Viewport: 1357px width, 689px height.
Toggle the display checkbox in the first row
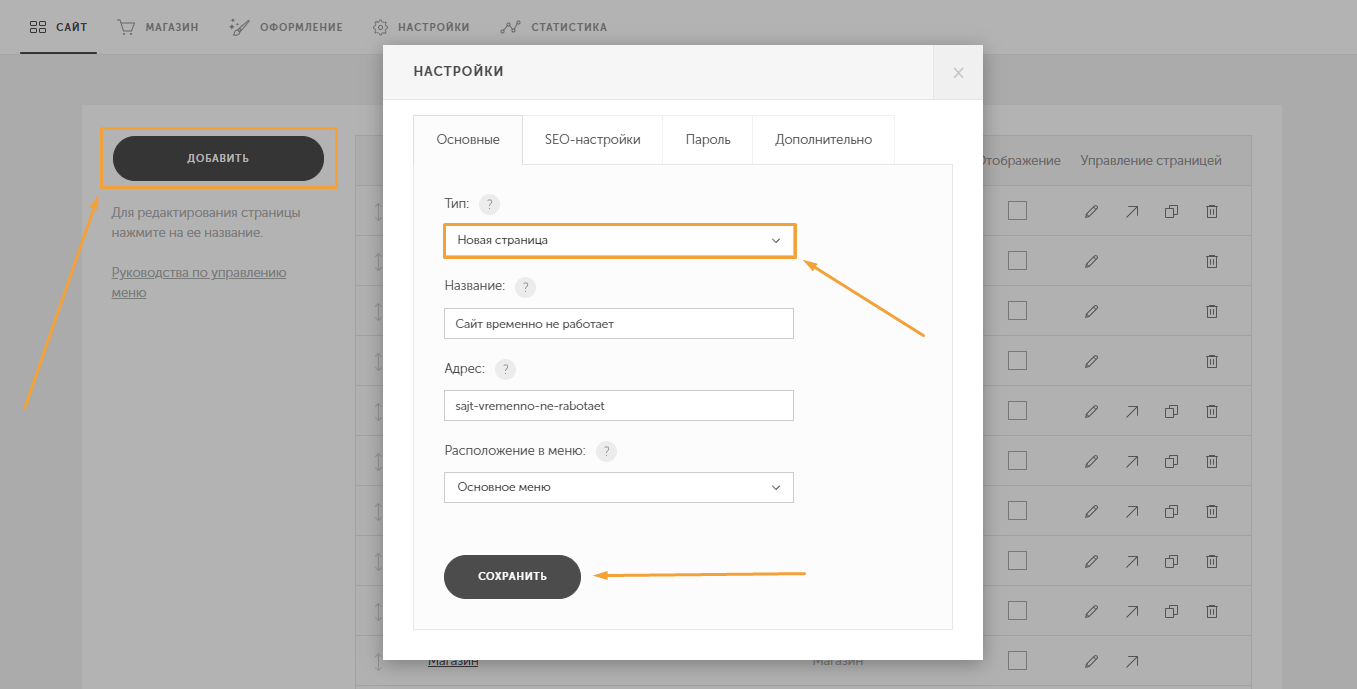tap(1017, 211)
